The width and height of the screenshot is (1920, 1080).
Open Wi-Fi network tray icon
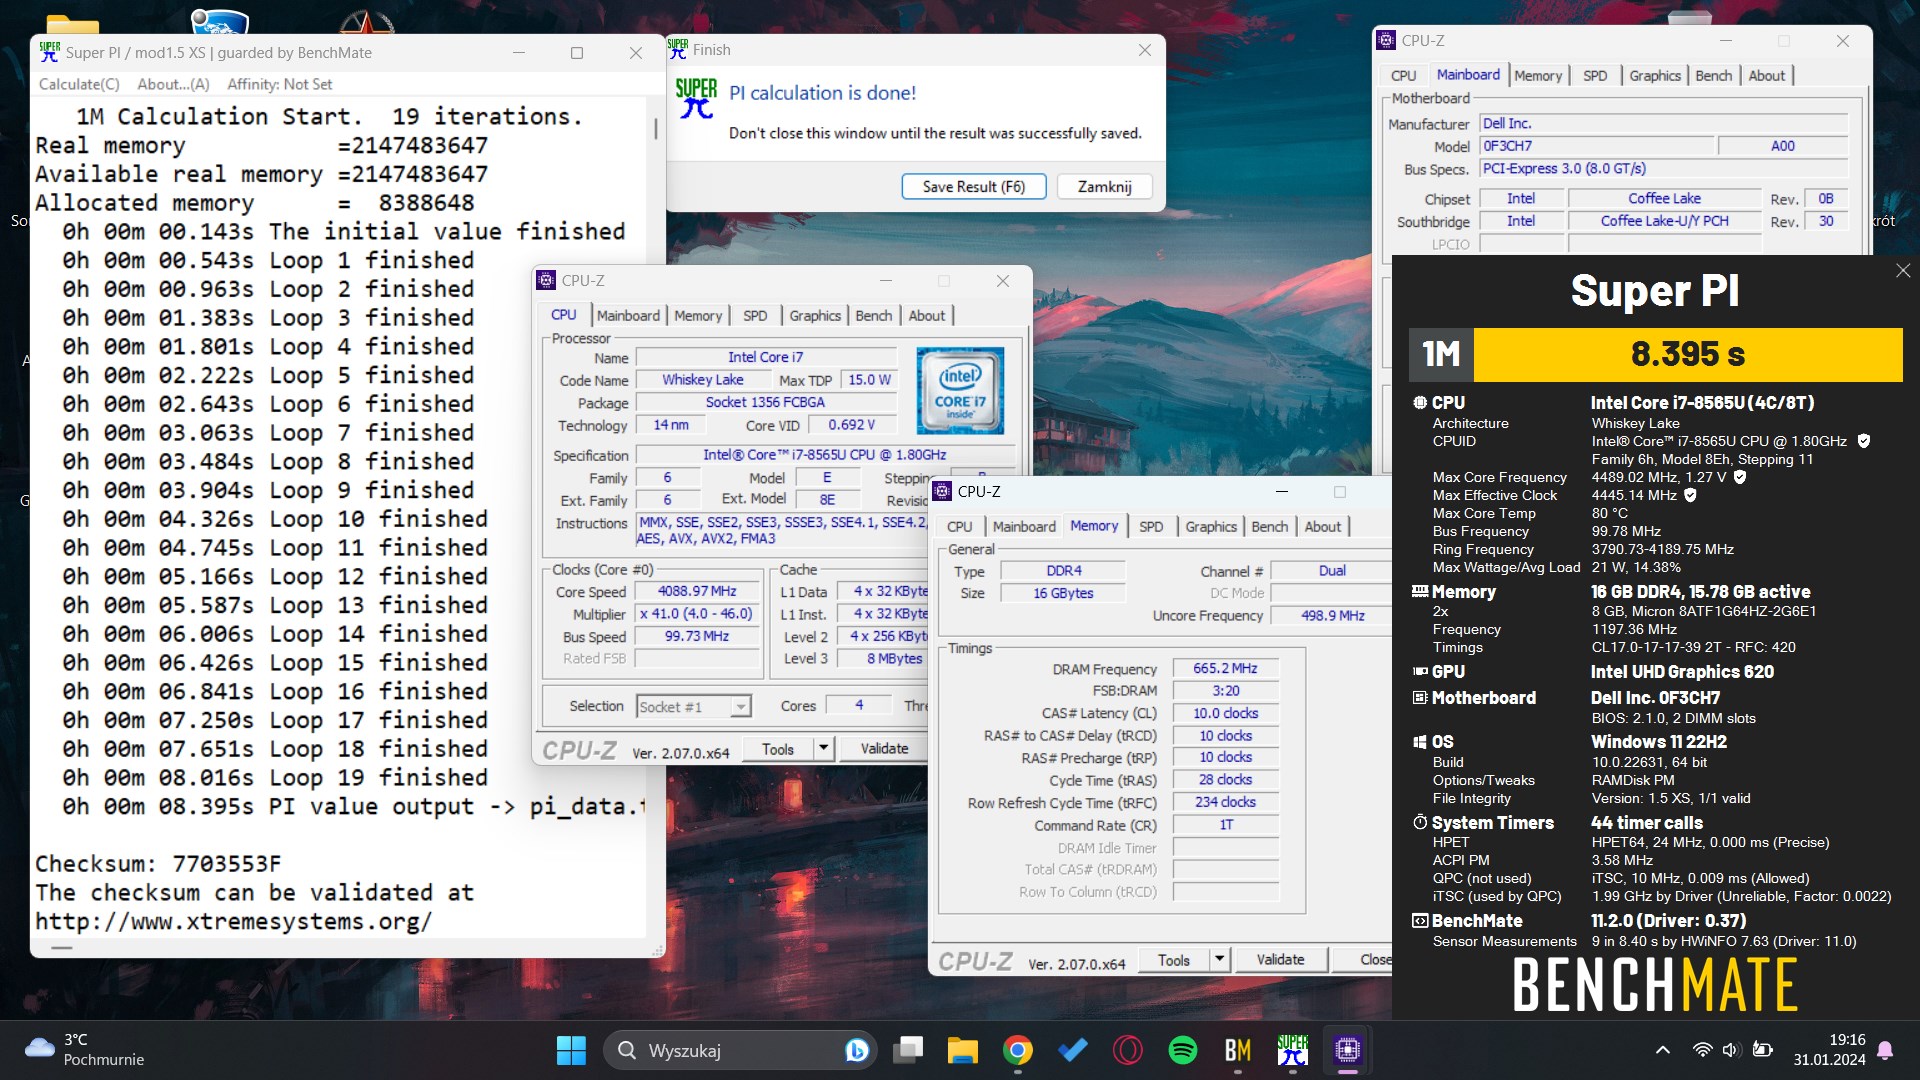pyautogui.click(x=1702, y=1050)
